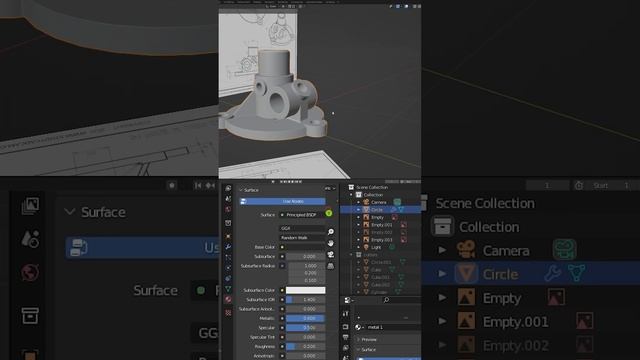Screen dimensions: 640x360
Task: Click the Roughness value slider
Action: tap(306, 347)
